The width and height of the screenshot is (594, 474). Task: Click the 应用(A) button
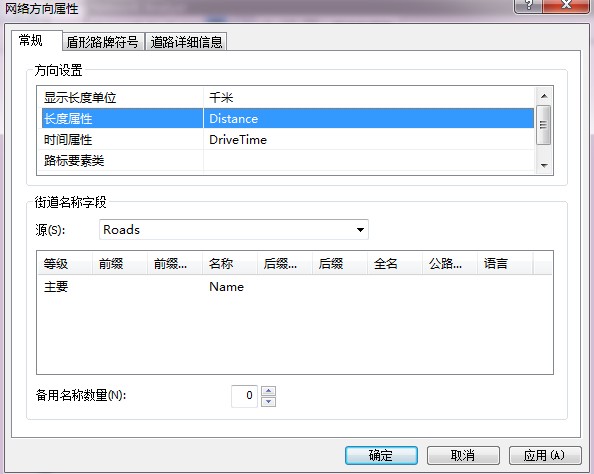[x=545, y=455]
